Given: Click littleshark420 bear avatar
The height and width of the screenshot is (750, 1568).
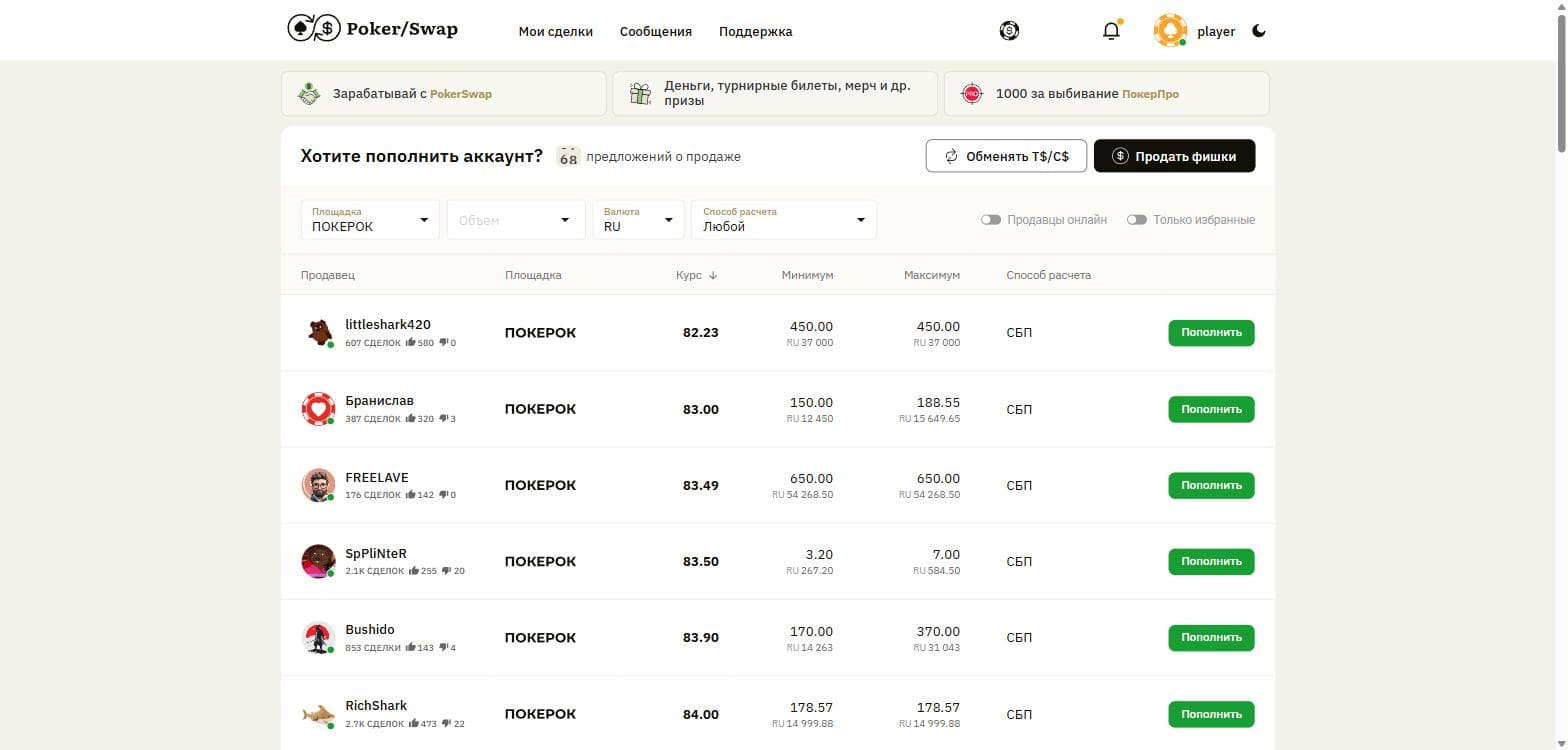Looking at the screenshot, I should 318,333.
